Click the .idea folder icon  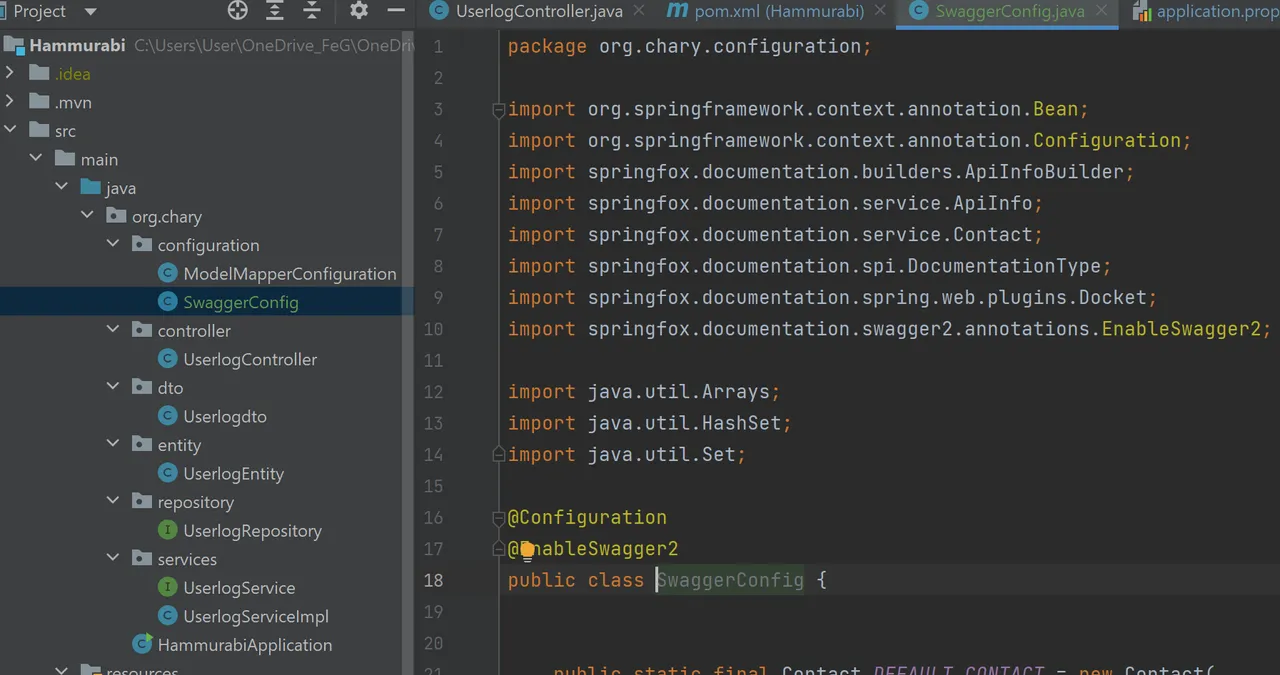tap(39, 73)
